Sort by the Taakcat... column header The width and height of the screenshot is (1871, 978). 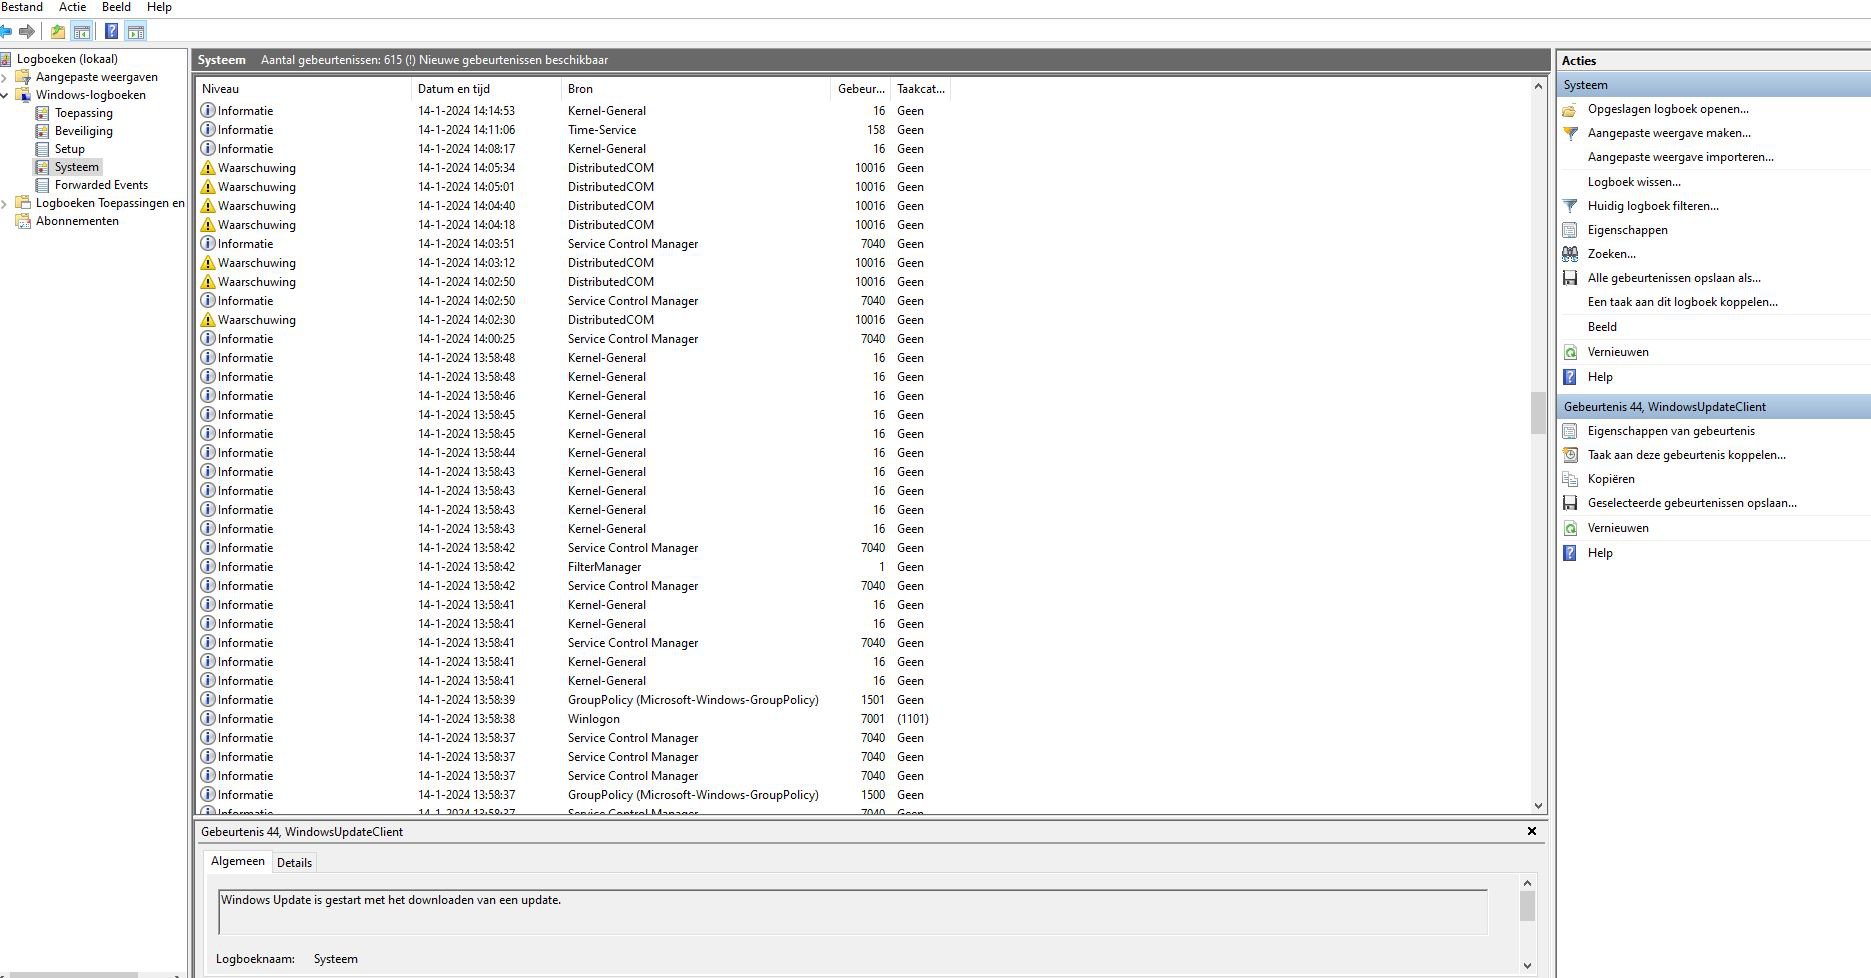[920, 89]
